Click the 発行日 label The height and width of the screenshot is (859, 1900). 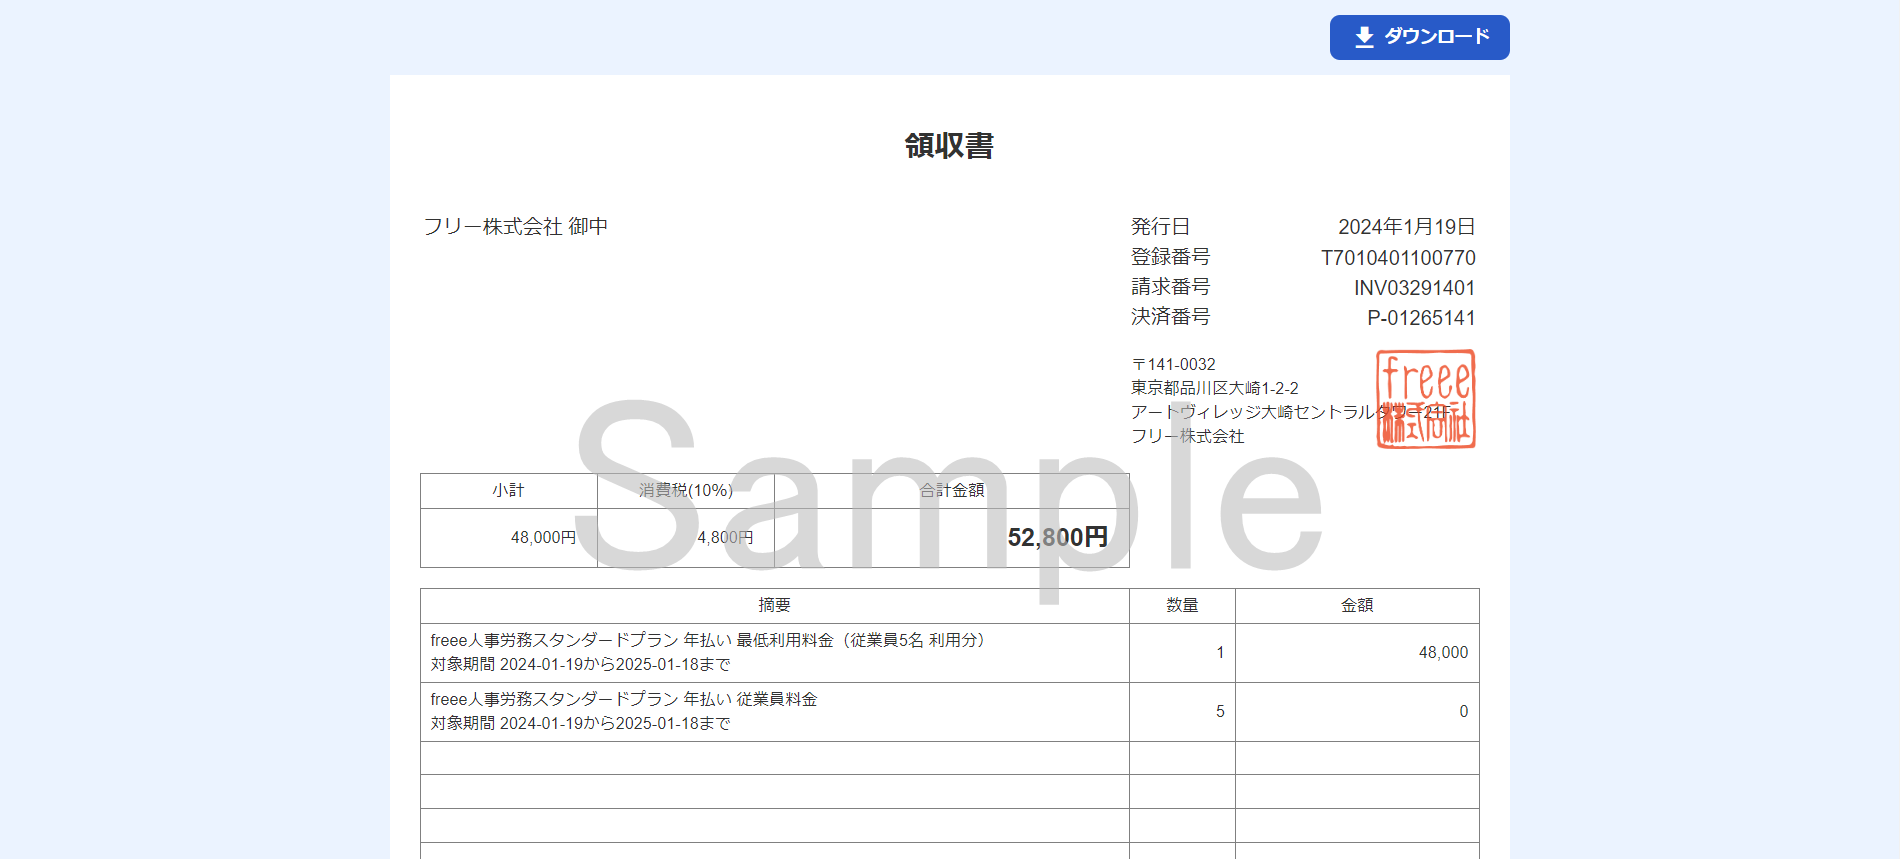pyautogui.click(x=1160, y=227)
